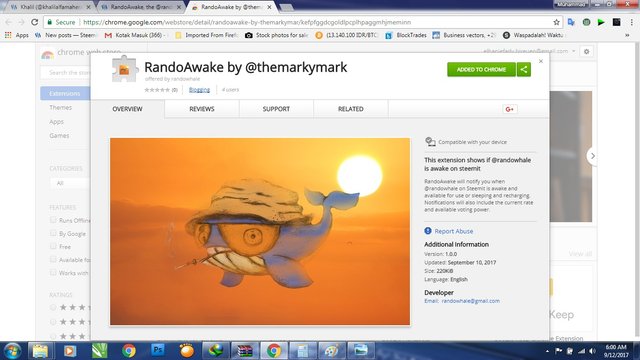The width and height of the screenshot is (640, 360).
Task: Click the Added to Chrome button
Action: pos(482,69)
